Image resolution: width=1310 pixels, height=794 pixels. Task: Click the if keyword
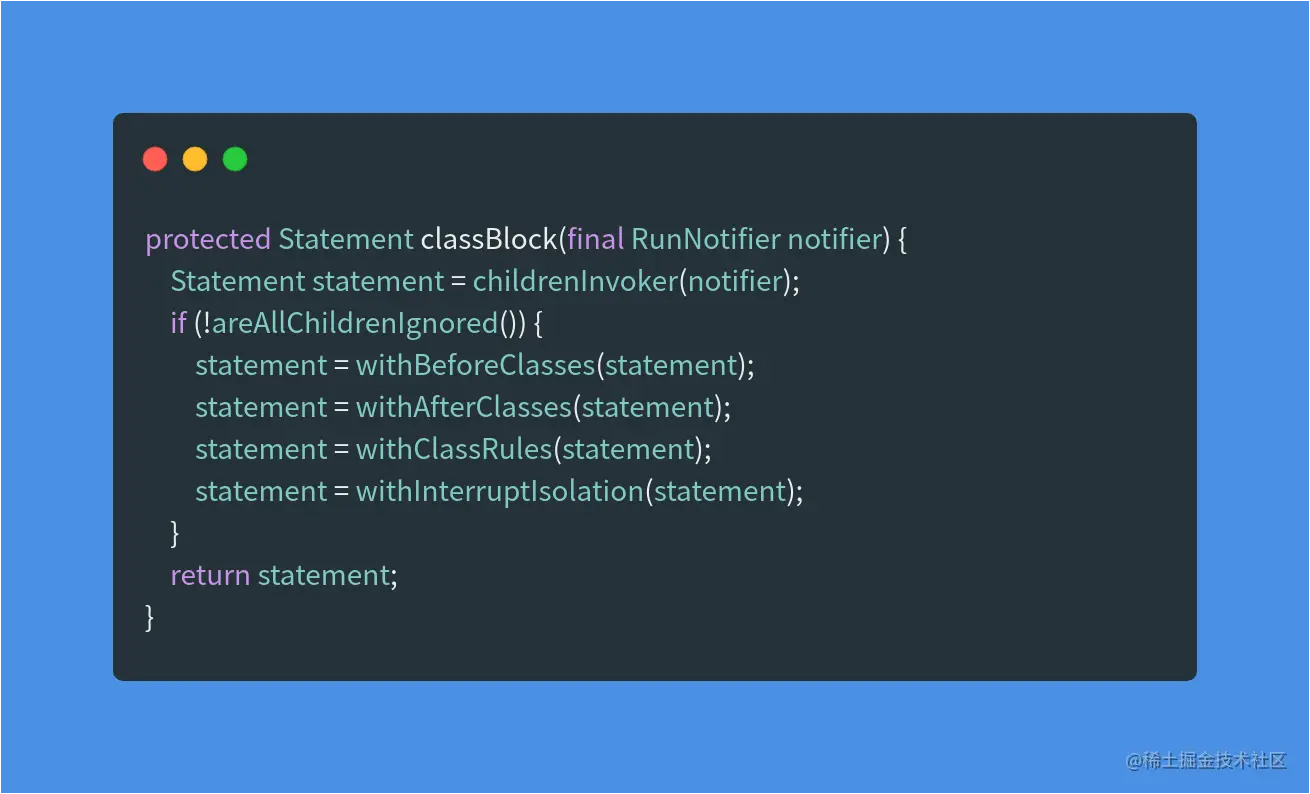[x=179, y=324]
